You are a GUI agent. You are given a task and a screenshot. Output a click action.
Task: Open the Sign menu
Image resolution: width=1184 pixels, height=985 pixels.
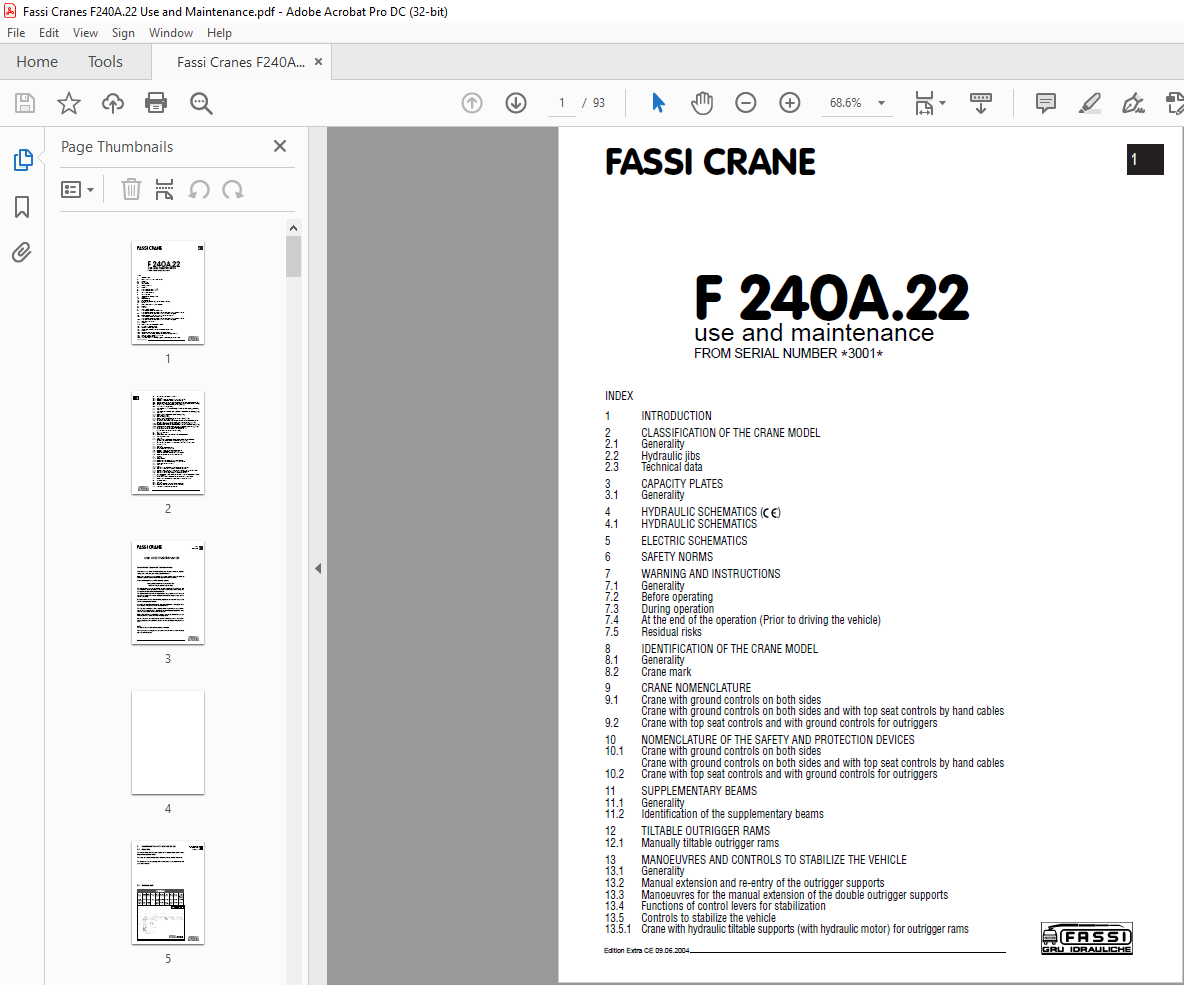123,32
